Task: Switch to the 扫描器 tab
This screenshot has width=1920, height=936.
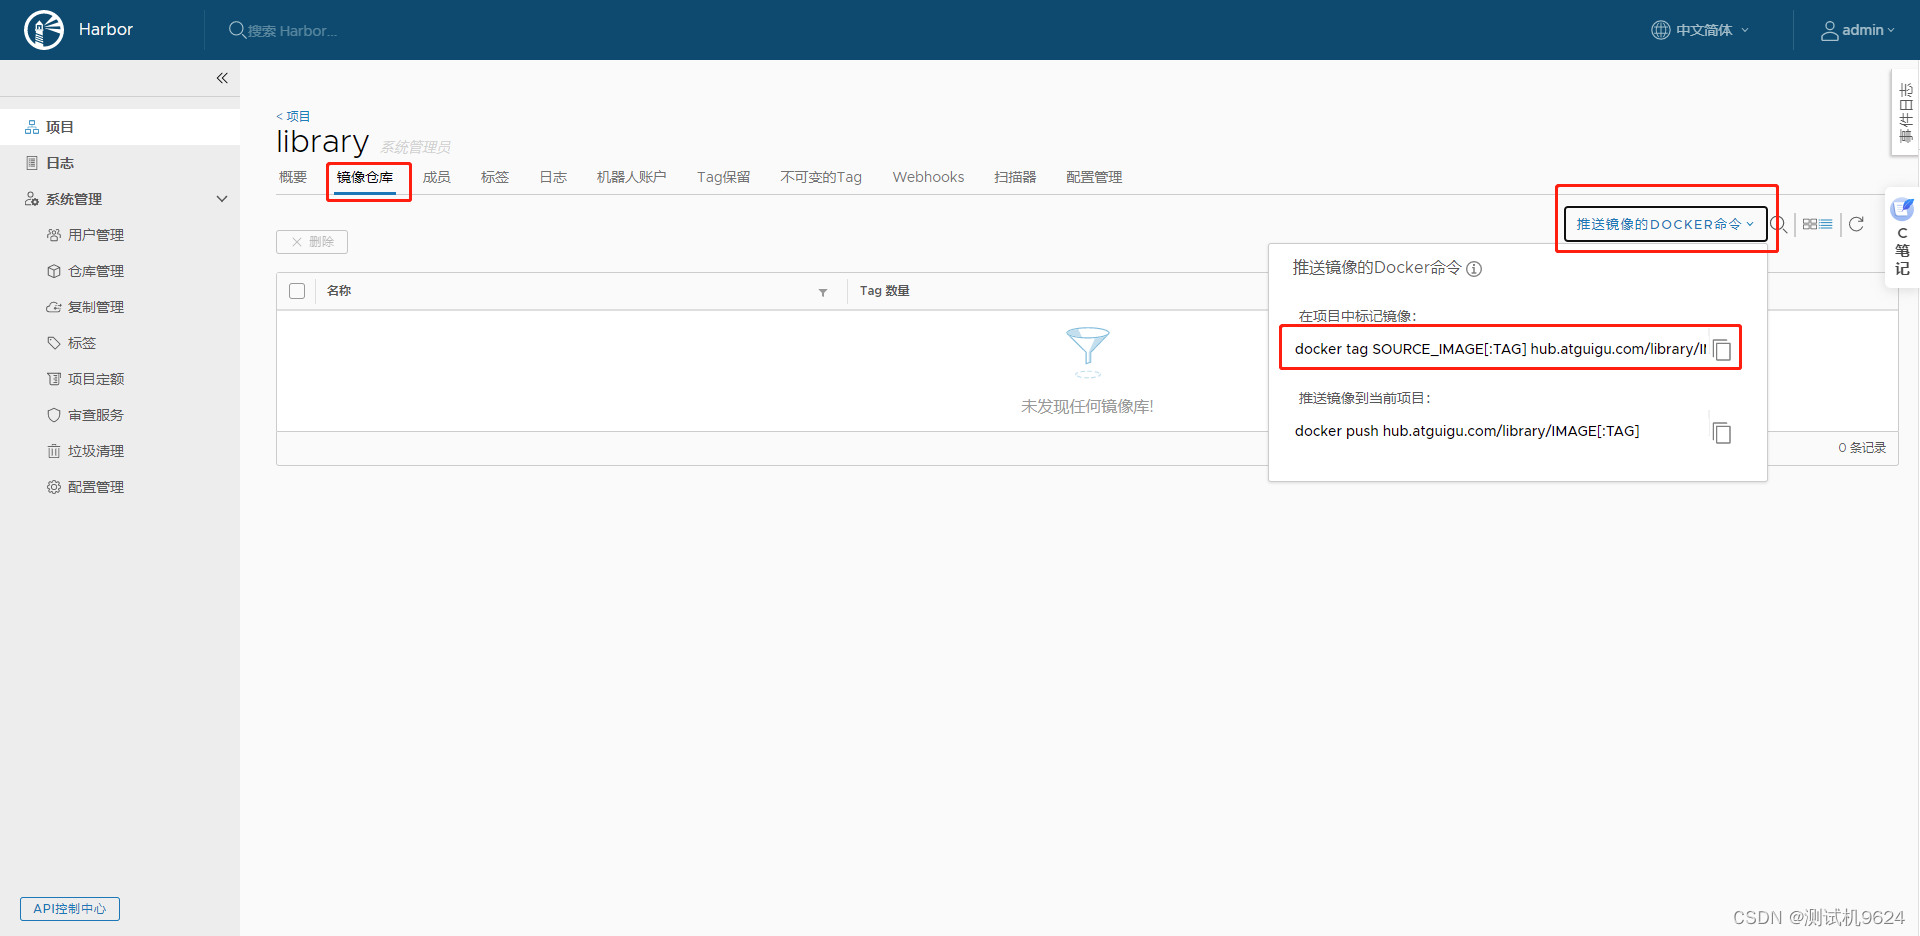Action: [x=1015, y=177]
